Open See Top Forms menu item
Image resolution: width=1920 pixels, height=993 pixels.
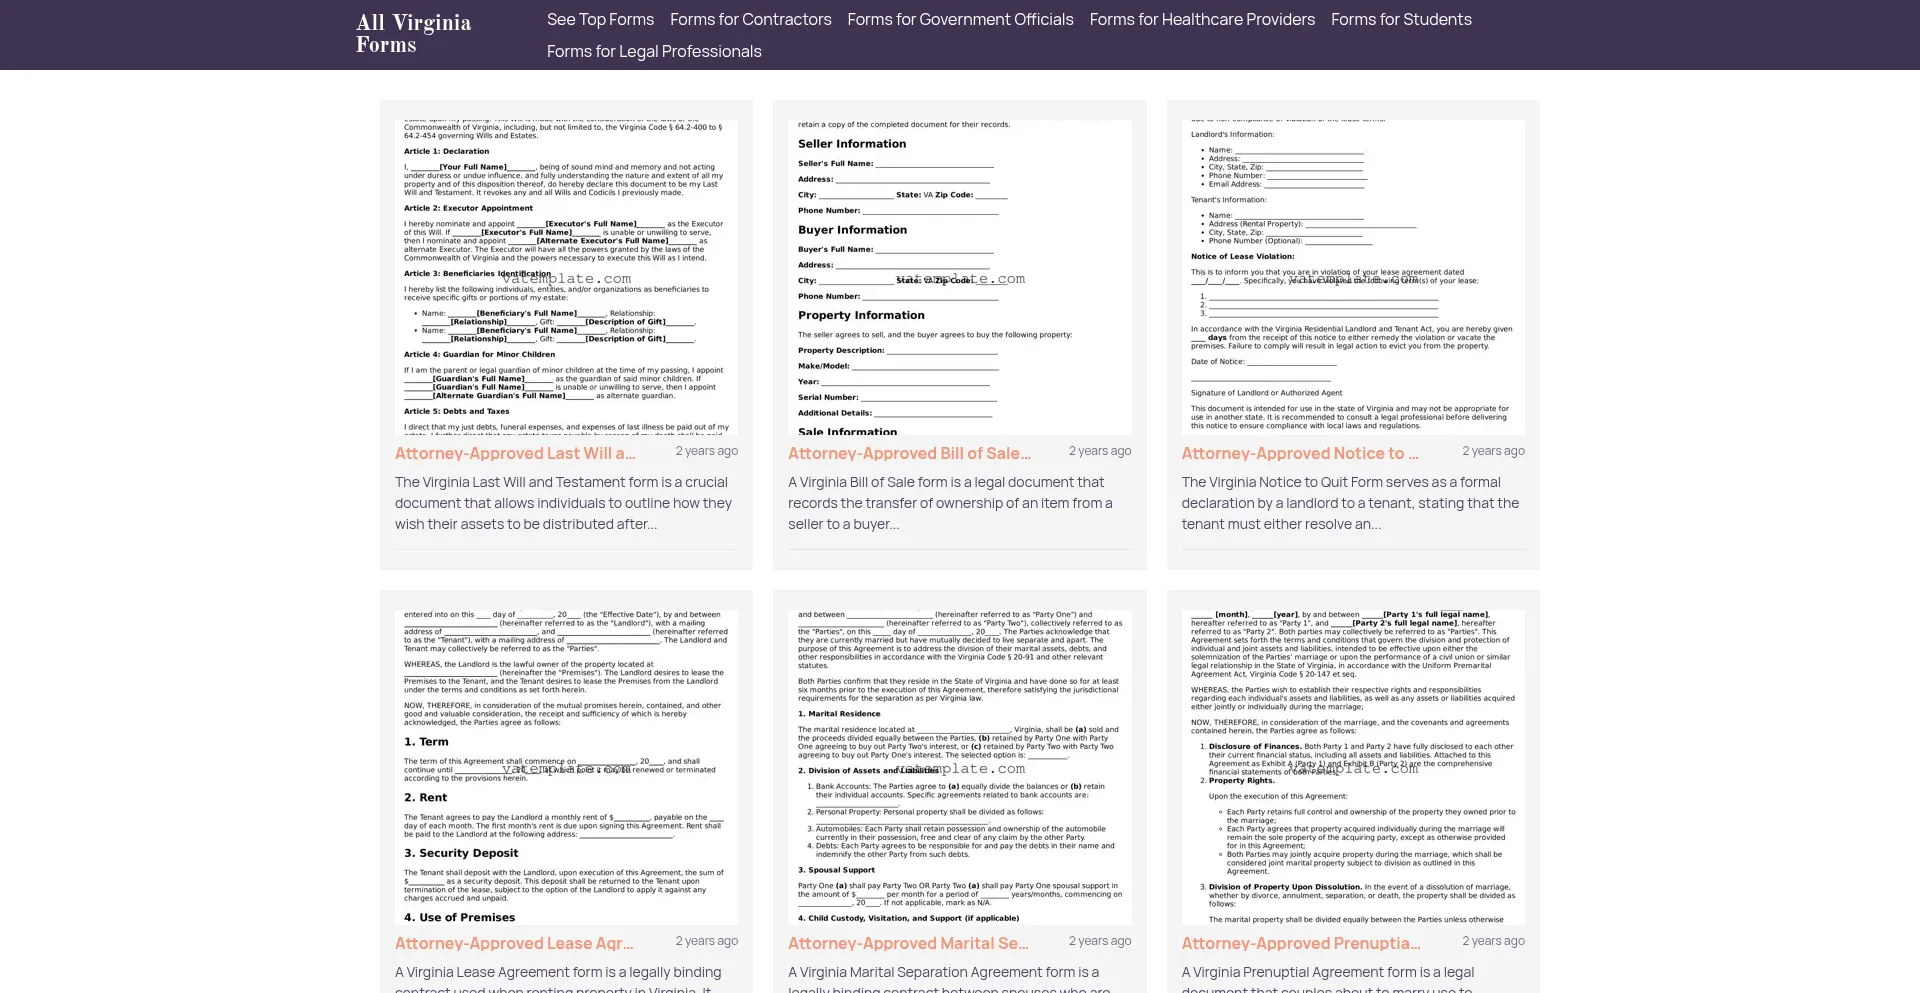tap(600, 19)
